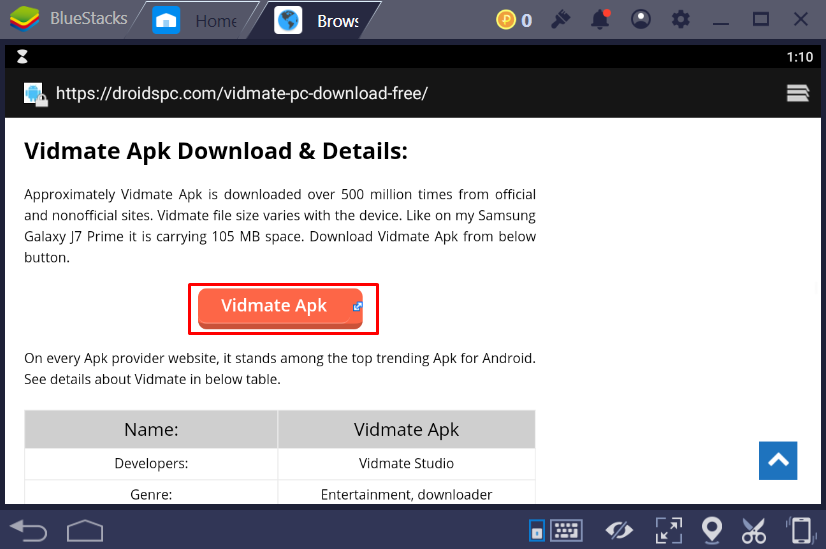Open the keyboard controls icon
Viewport: 826px width, 549px height.
tap(566, 529)
